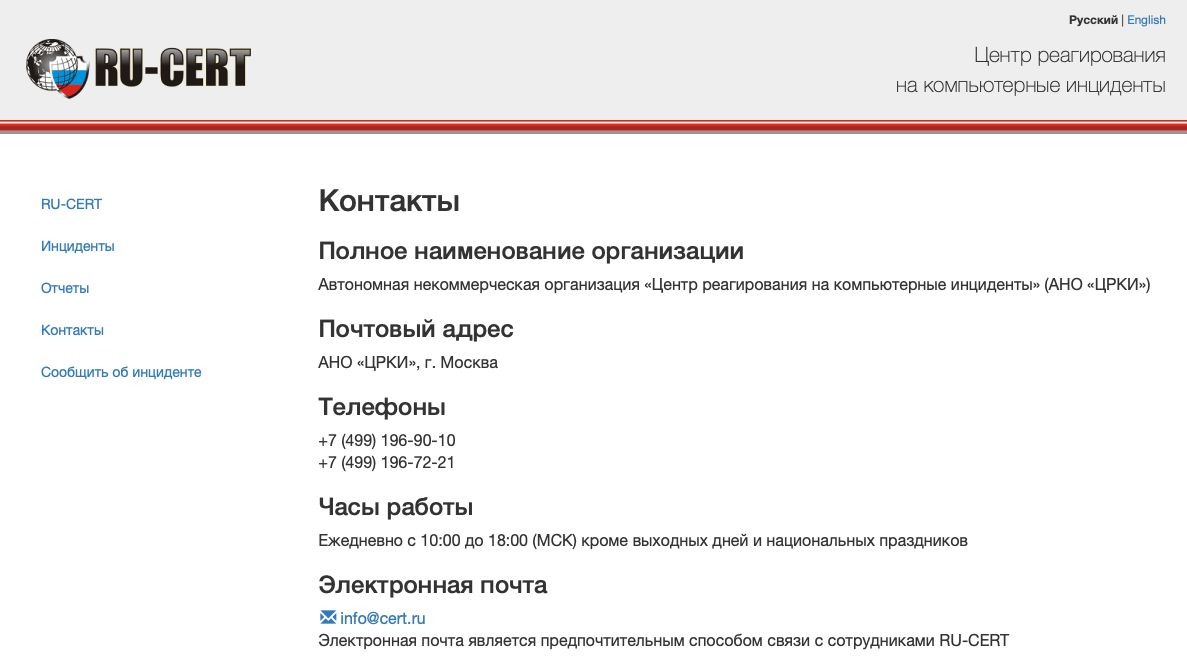Click the Почтовый адрес heading
This screenshot has height=665, width=1187.
pyautogui.click(x=416, y=328)
